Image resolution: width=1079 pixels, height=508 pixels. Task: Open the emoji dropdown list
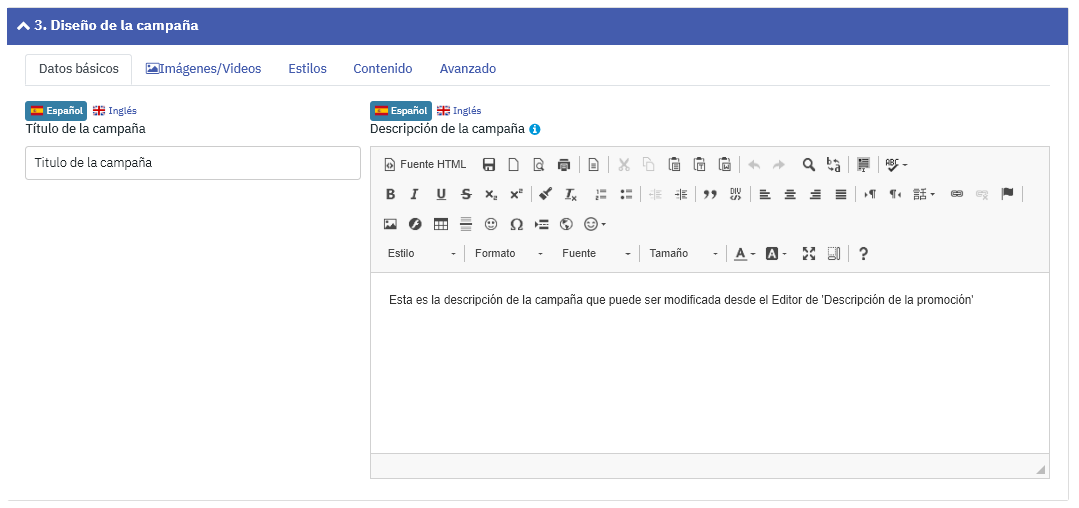[x=595, y=224]
